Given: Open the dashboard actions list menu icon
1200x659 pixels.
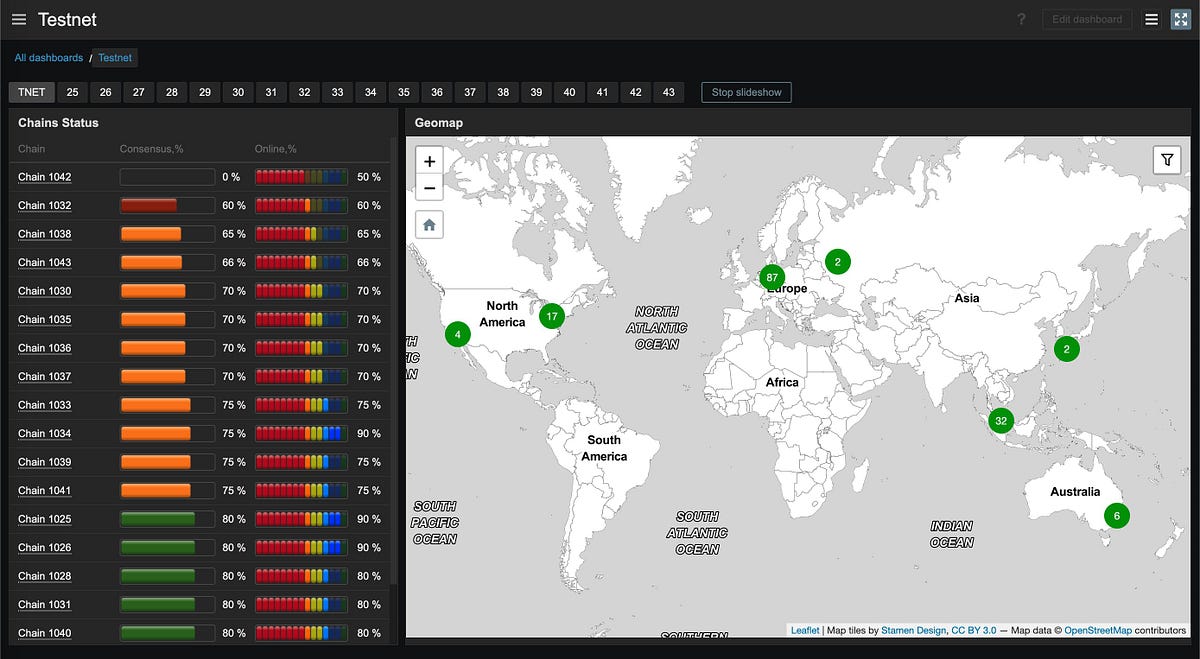Looking at the screenshot, I should click(x=1151, y=20).
